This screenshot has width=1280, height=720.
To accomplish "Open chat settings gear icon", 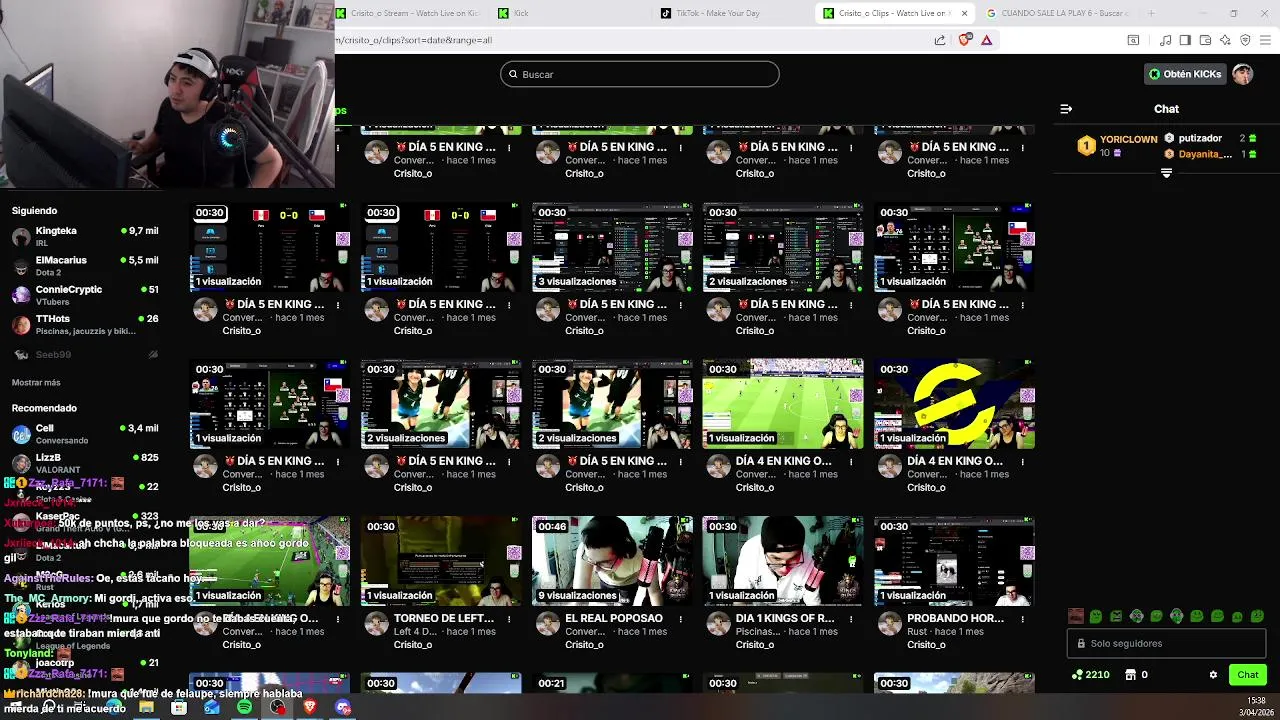I will (1213, 675).
